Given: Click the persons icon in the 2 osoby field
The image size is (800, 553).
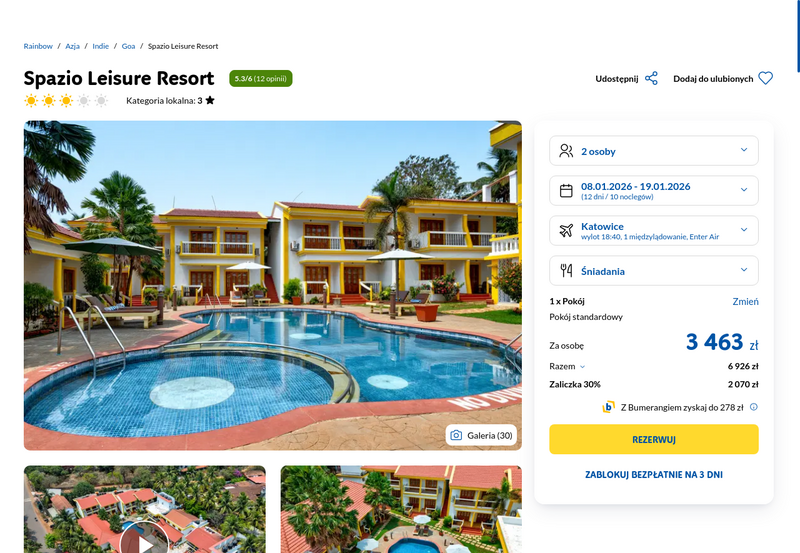Looking at the screenshot, I should pyautogui.click(x=566, y=151).
